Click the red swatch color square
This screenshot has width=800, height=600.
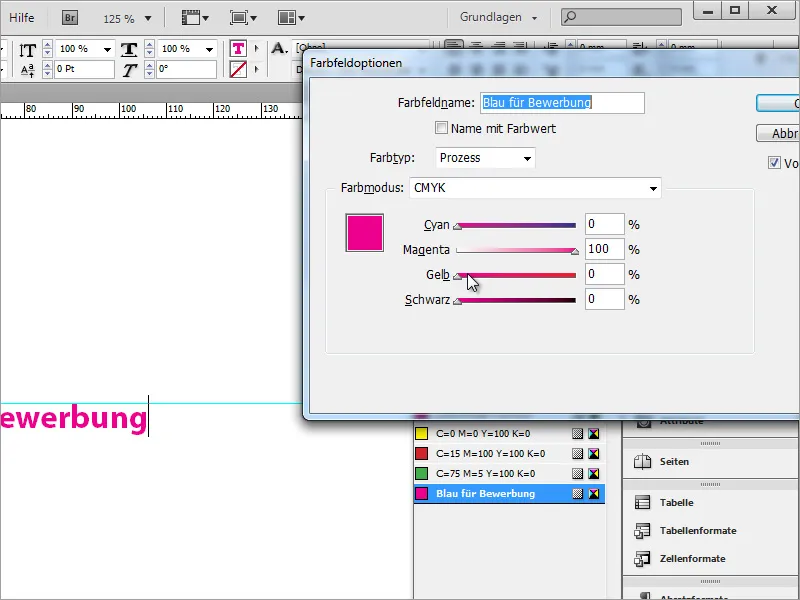421,454
